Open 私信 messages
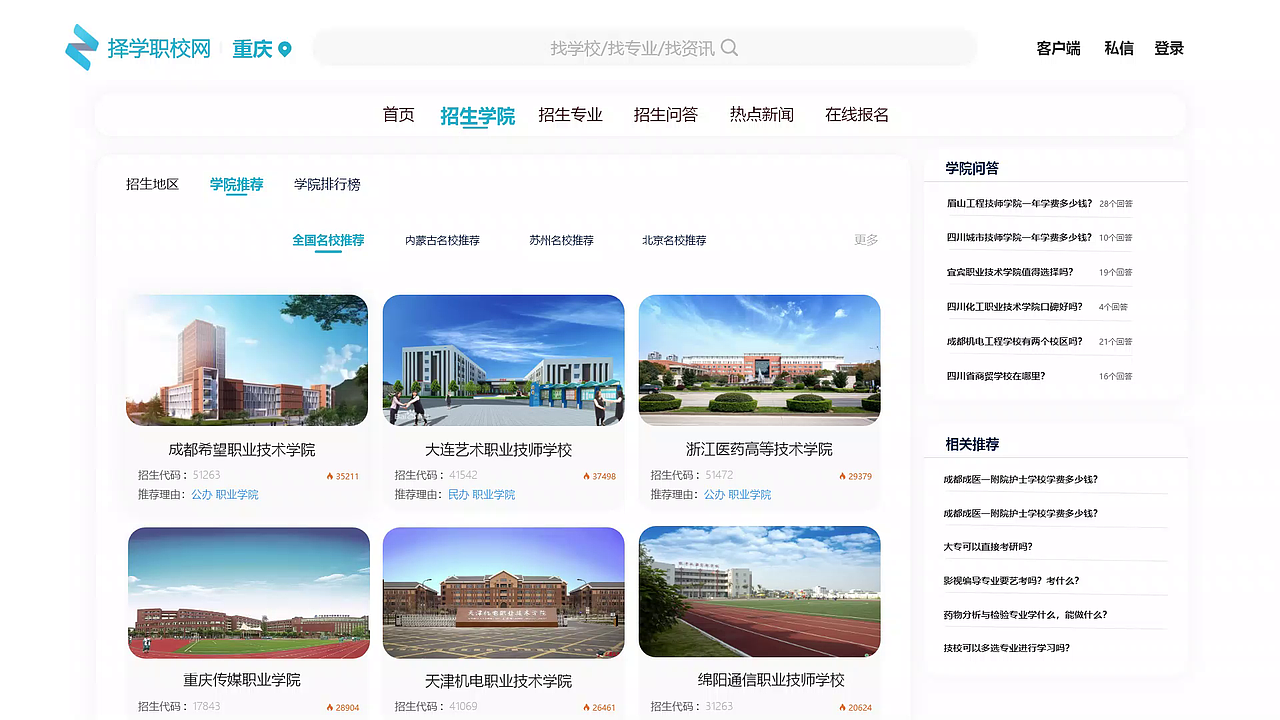Viewport: 1280px width, 720px height. (x=1119, y=47)
